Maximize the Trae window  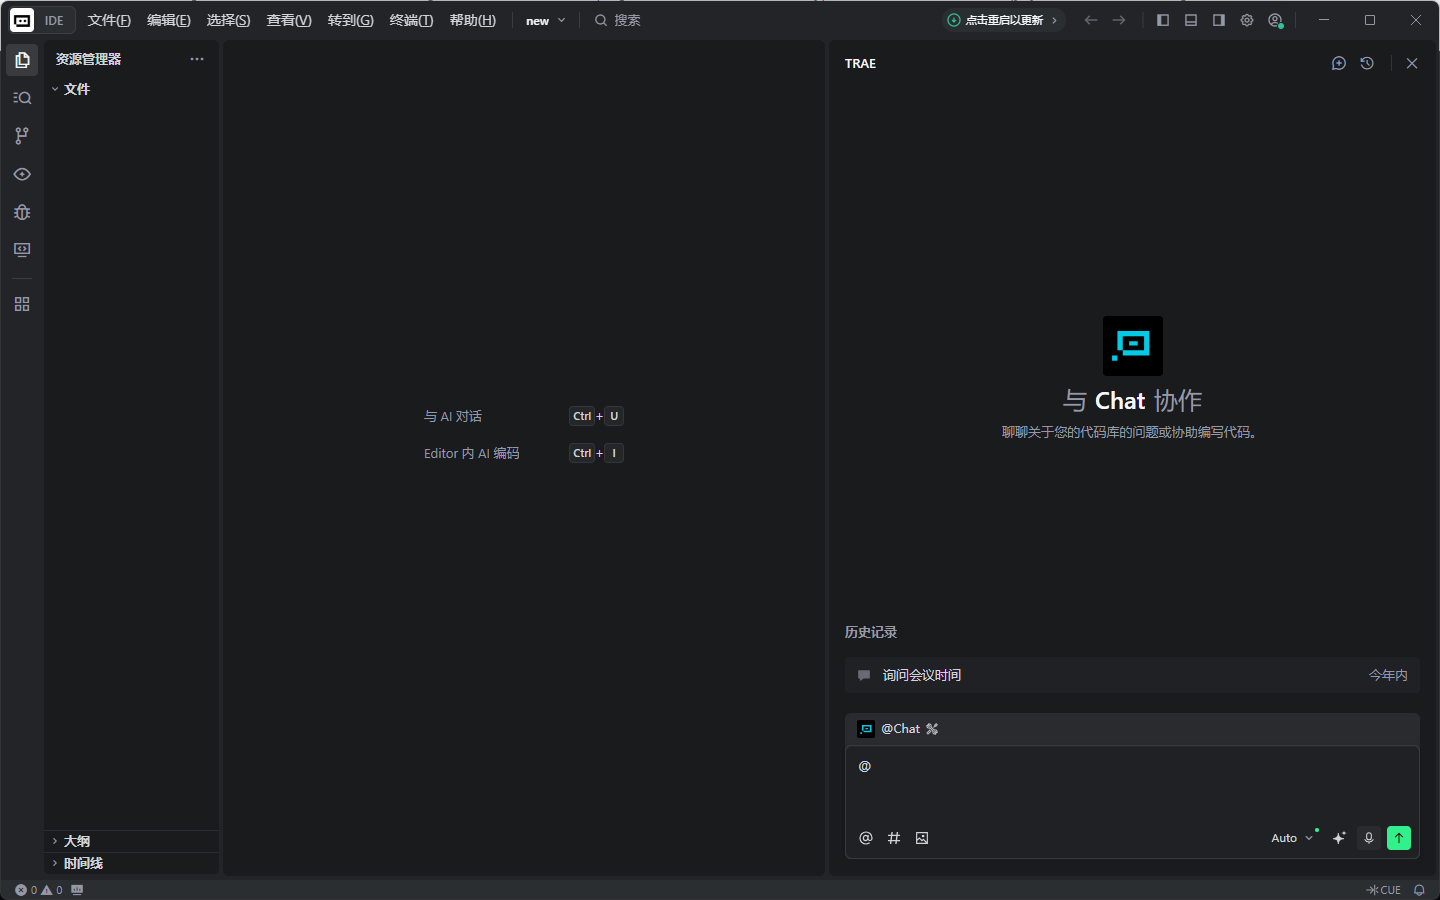1370,20
